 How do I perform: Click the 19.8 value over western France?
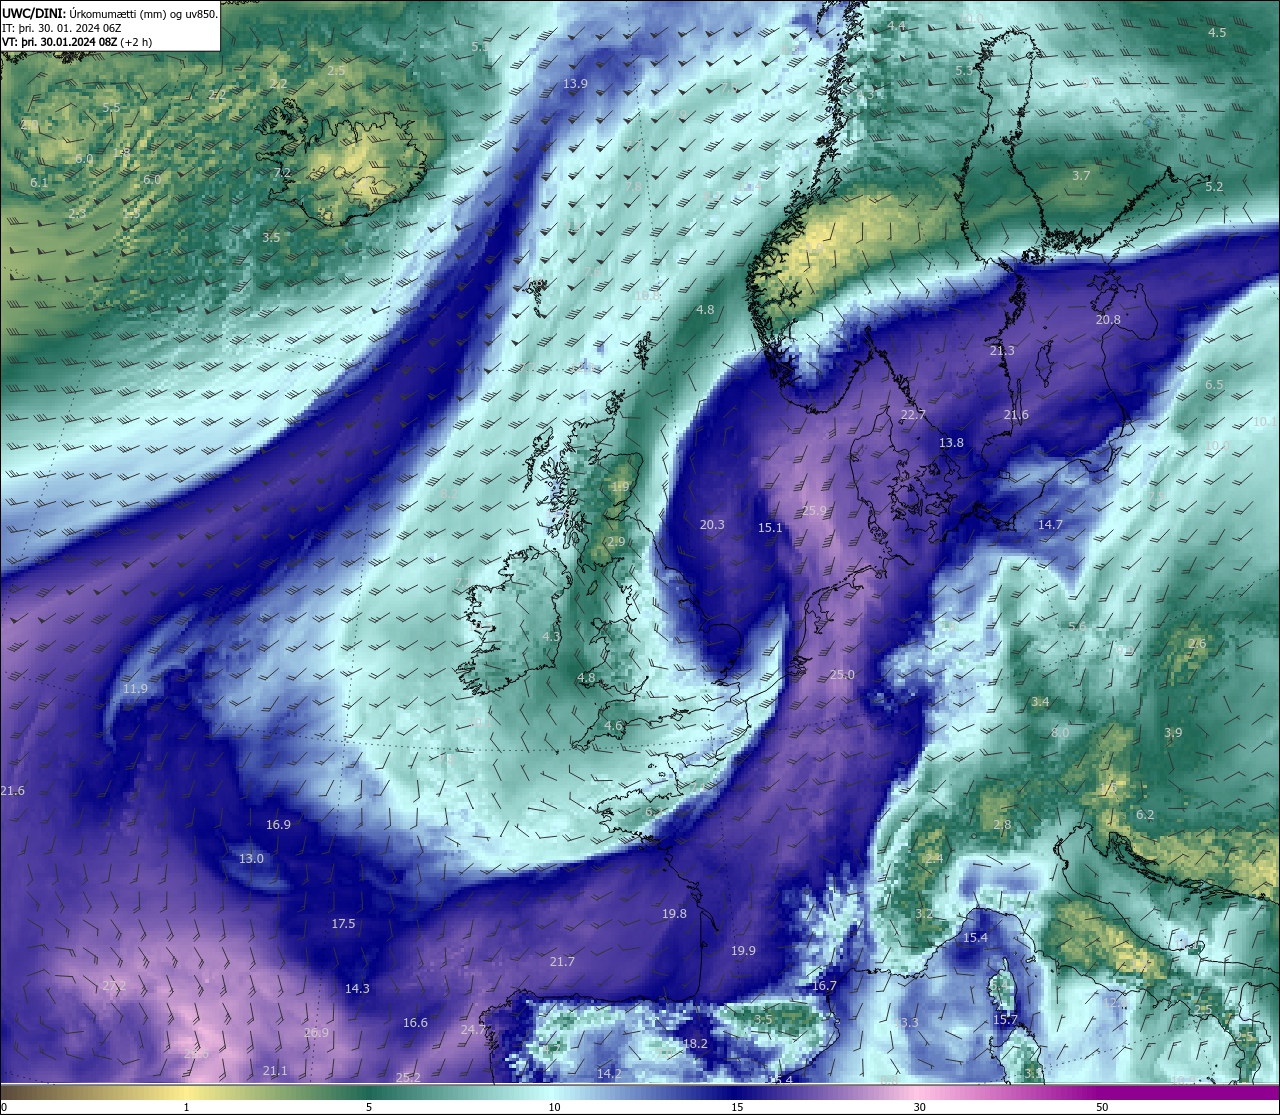click(x=674, y=914)
